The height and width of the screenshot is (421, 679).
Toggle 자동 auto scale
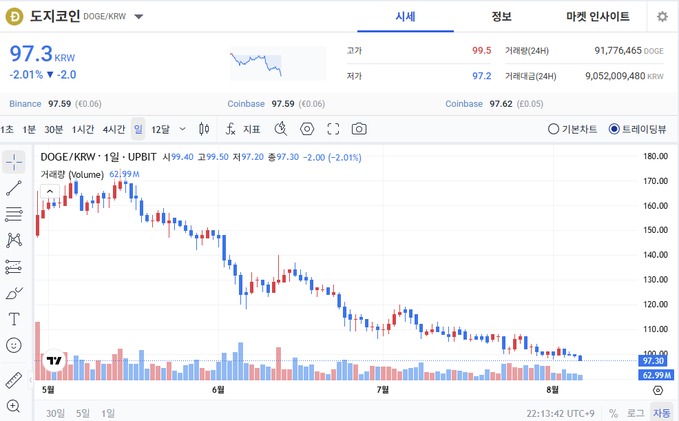click(662, 413)
